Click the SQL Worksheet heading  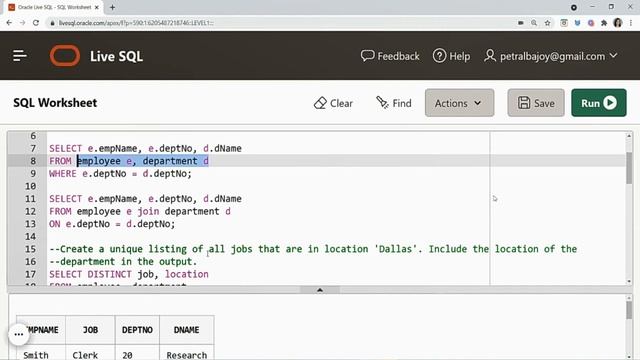[x=55, y=103]
